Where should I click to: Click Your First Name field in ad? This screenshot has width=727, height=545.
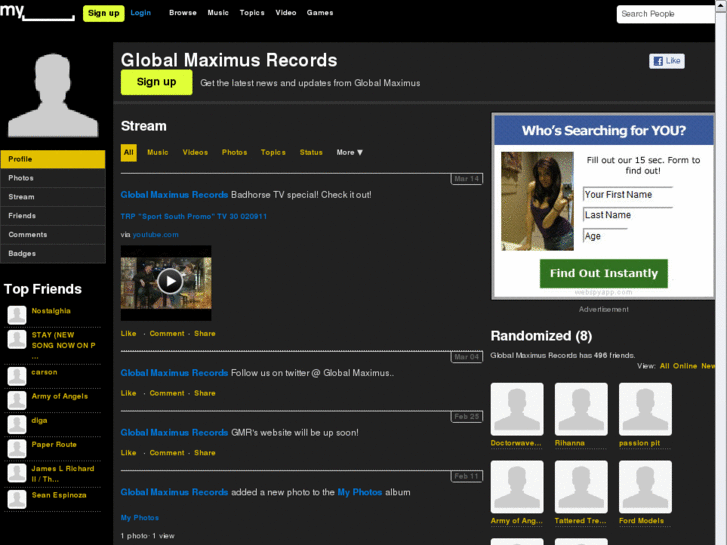[627, 194]
